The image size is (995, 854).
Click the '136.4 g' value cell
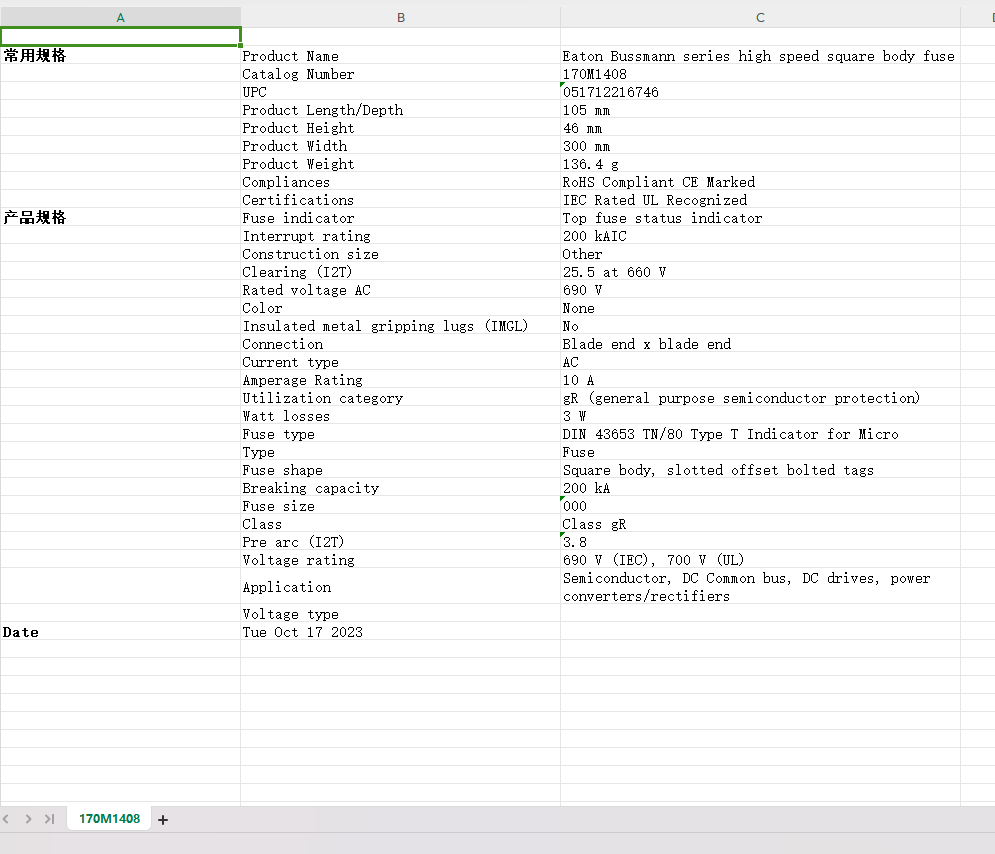point(760,164)
